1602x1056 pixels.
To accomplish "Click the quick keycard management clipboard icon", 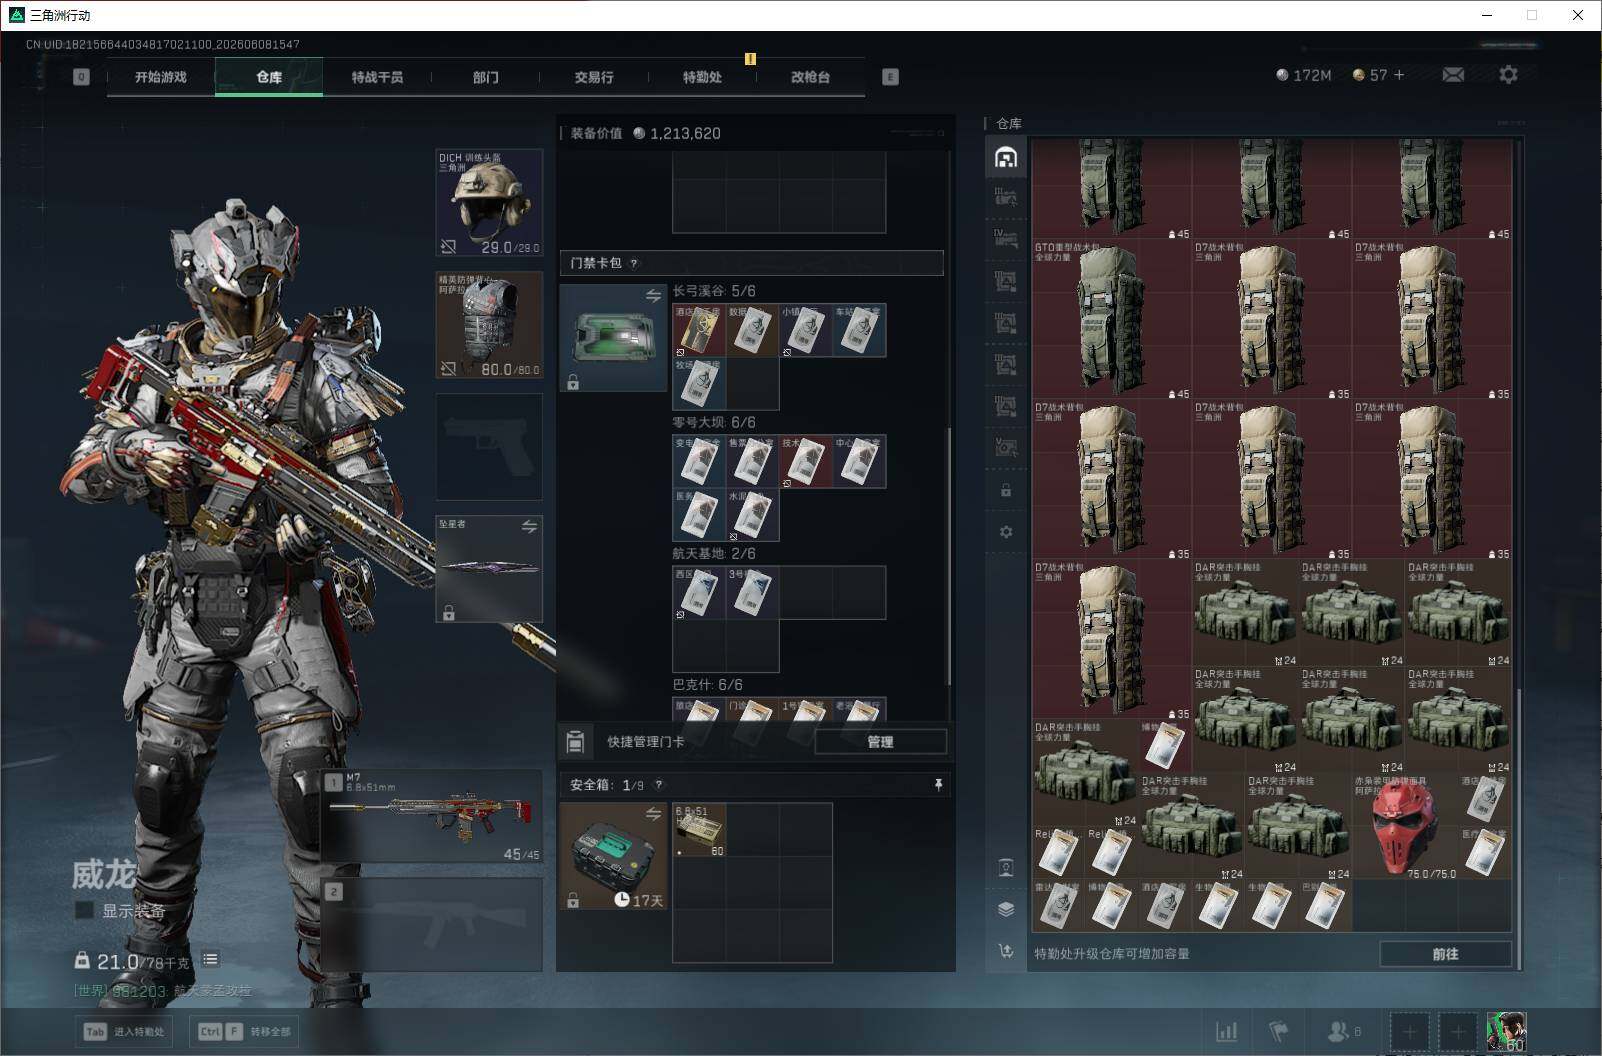I will [x=575, y=741].
